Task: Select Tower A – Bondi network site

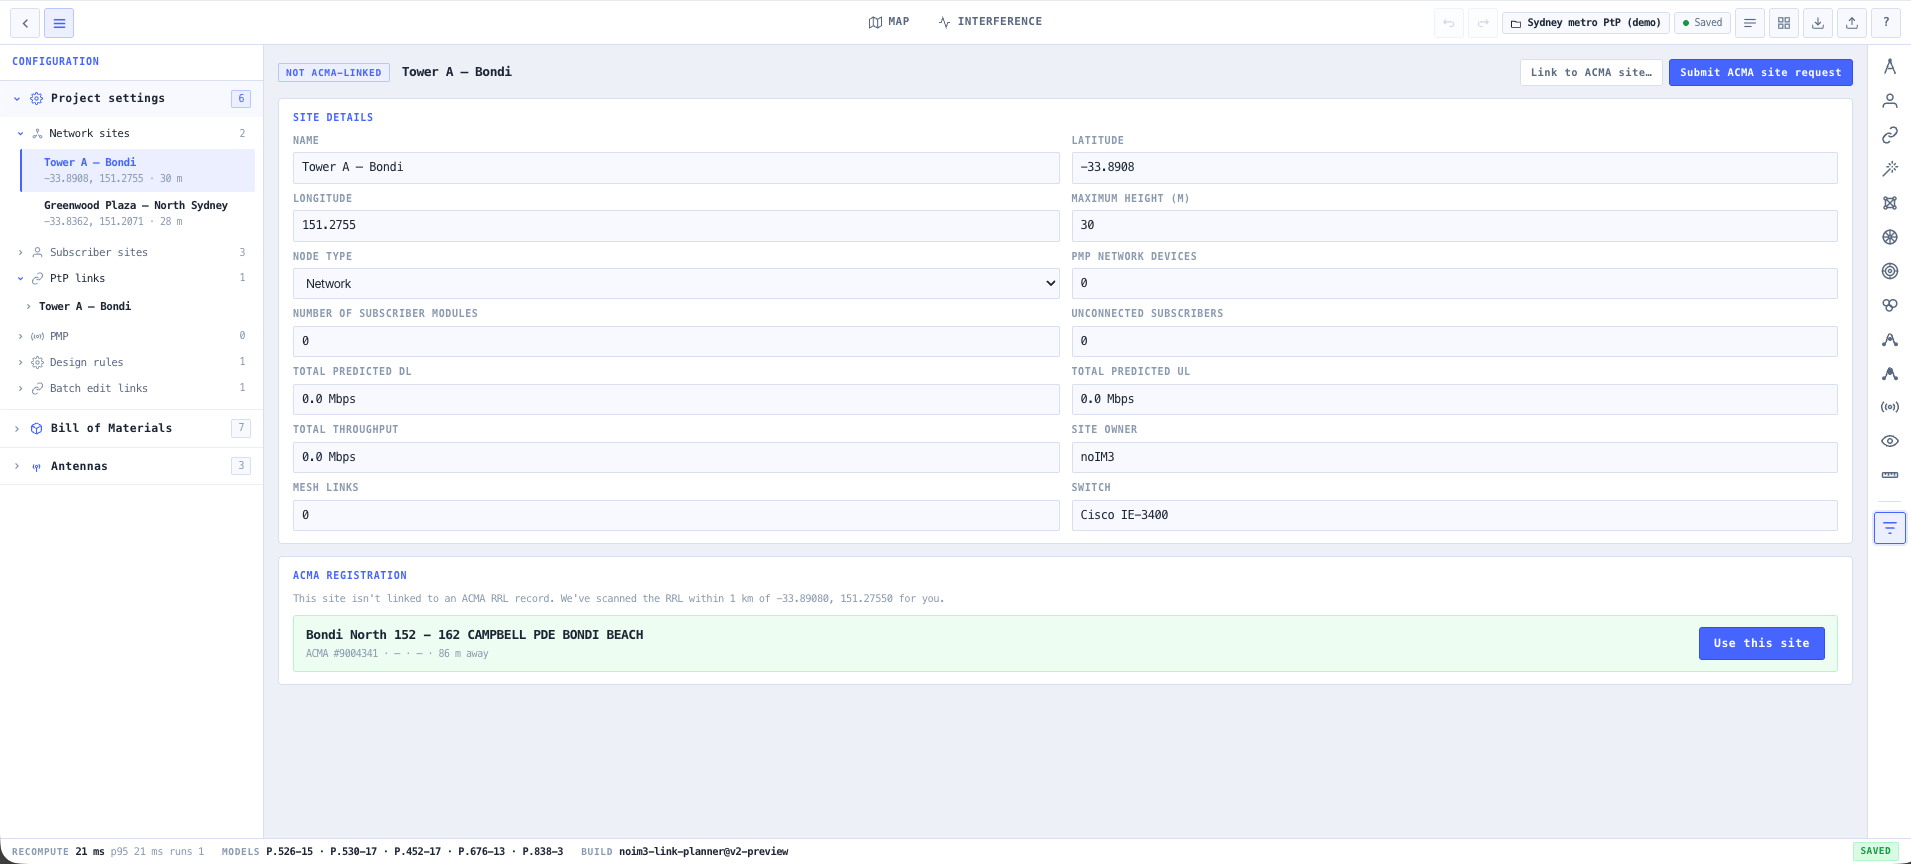Action: tap(138, 170)
